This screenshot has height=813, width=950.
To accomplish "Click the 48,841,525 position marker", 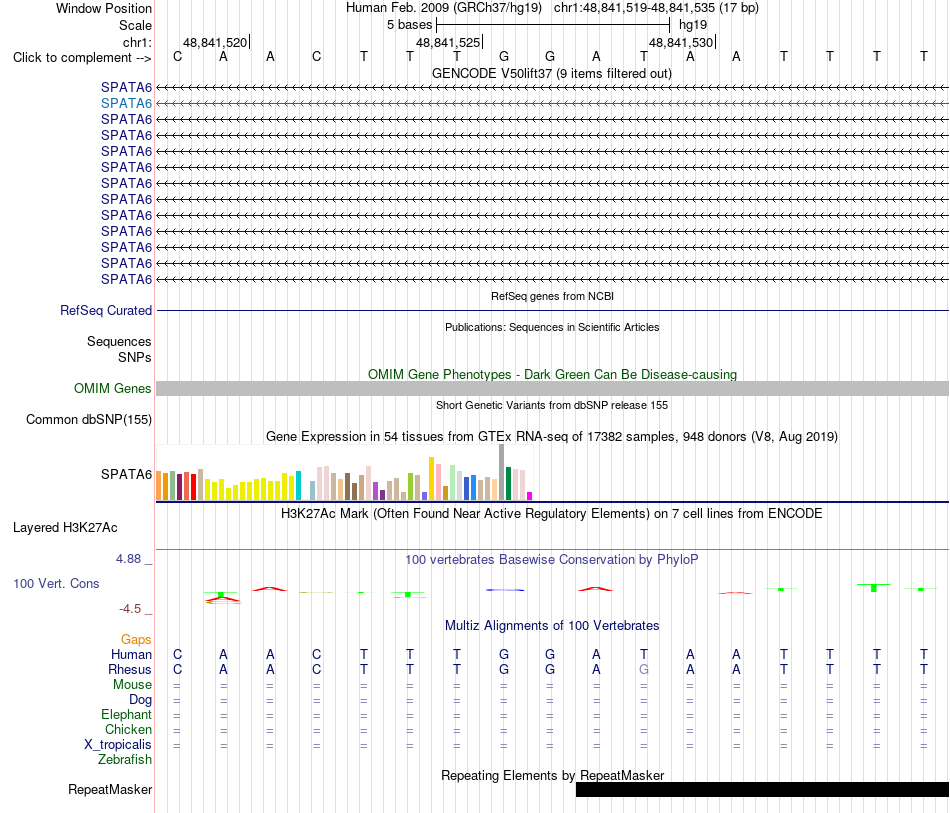I will pos(448,42).
